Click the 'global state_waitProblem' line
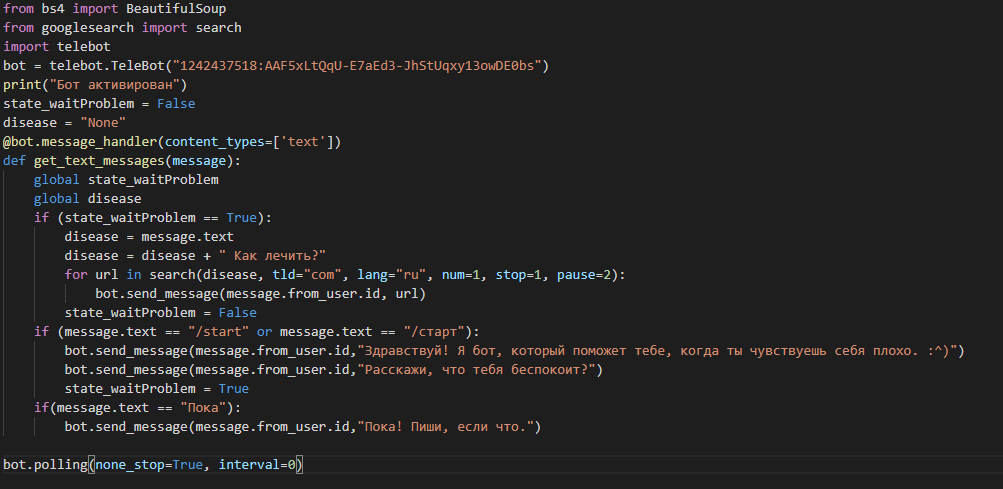Viewport: 1003px width, 489px height. (126, 180)
